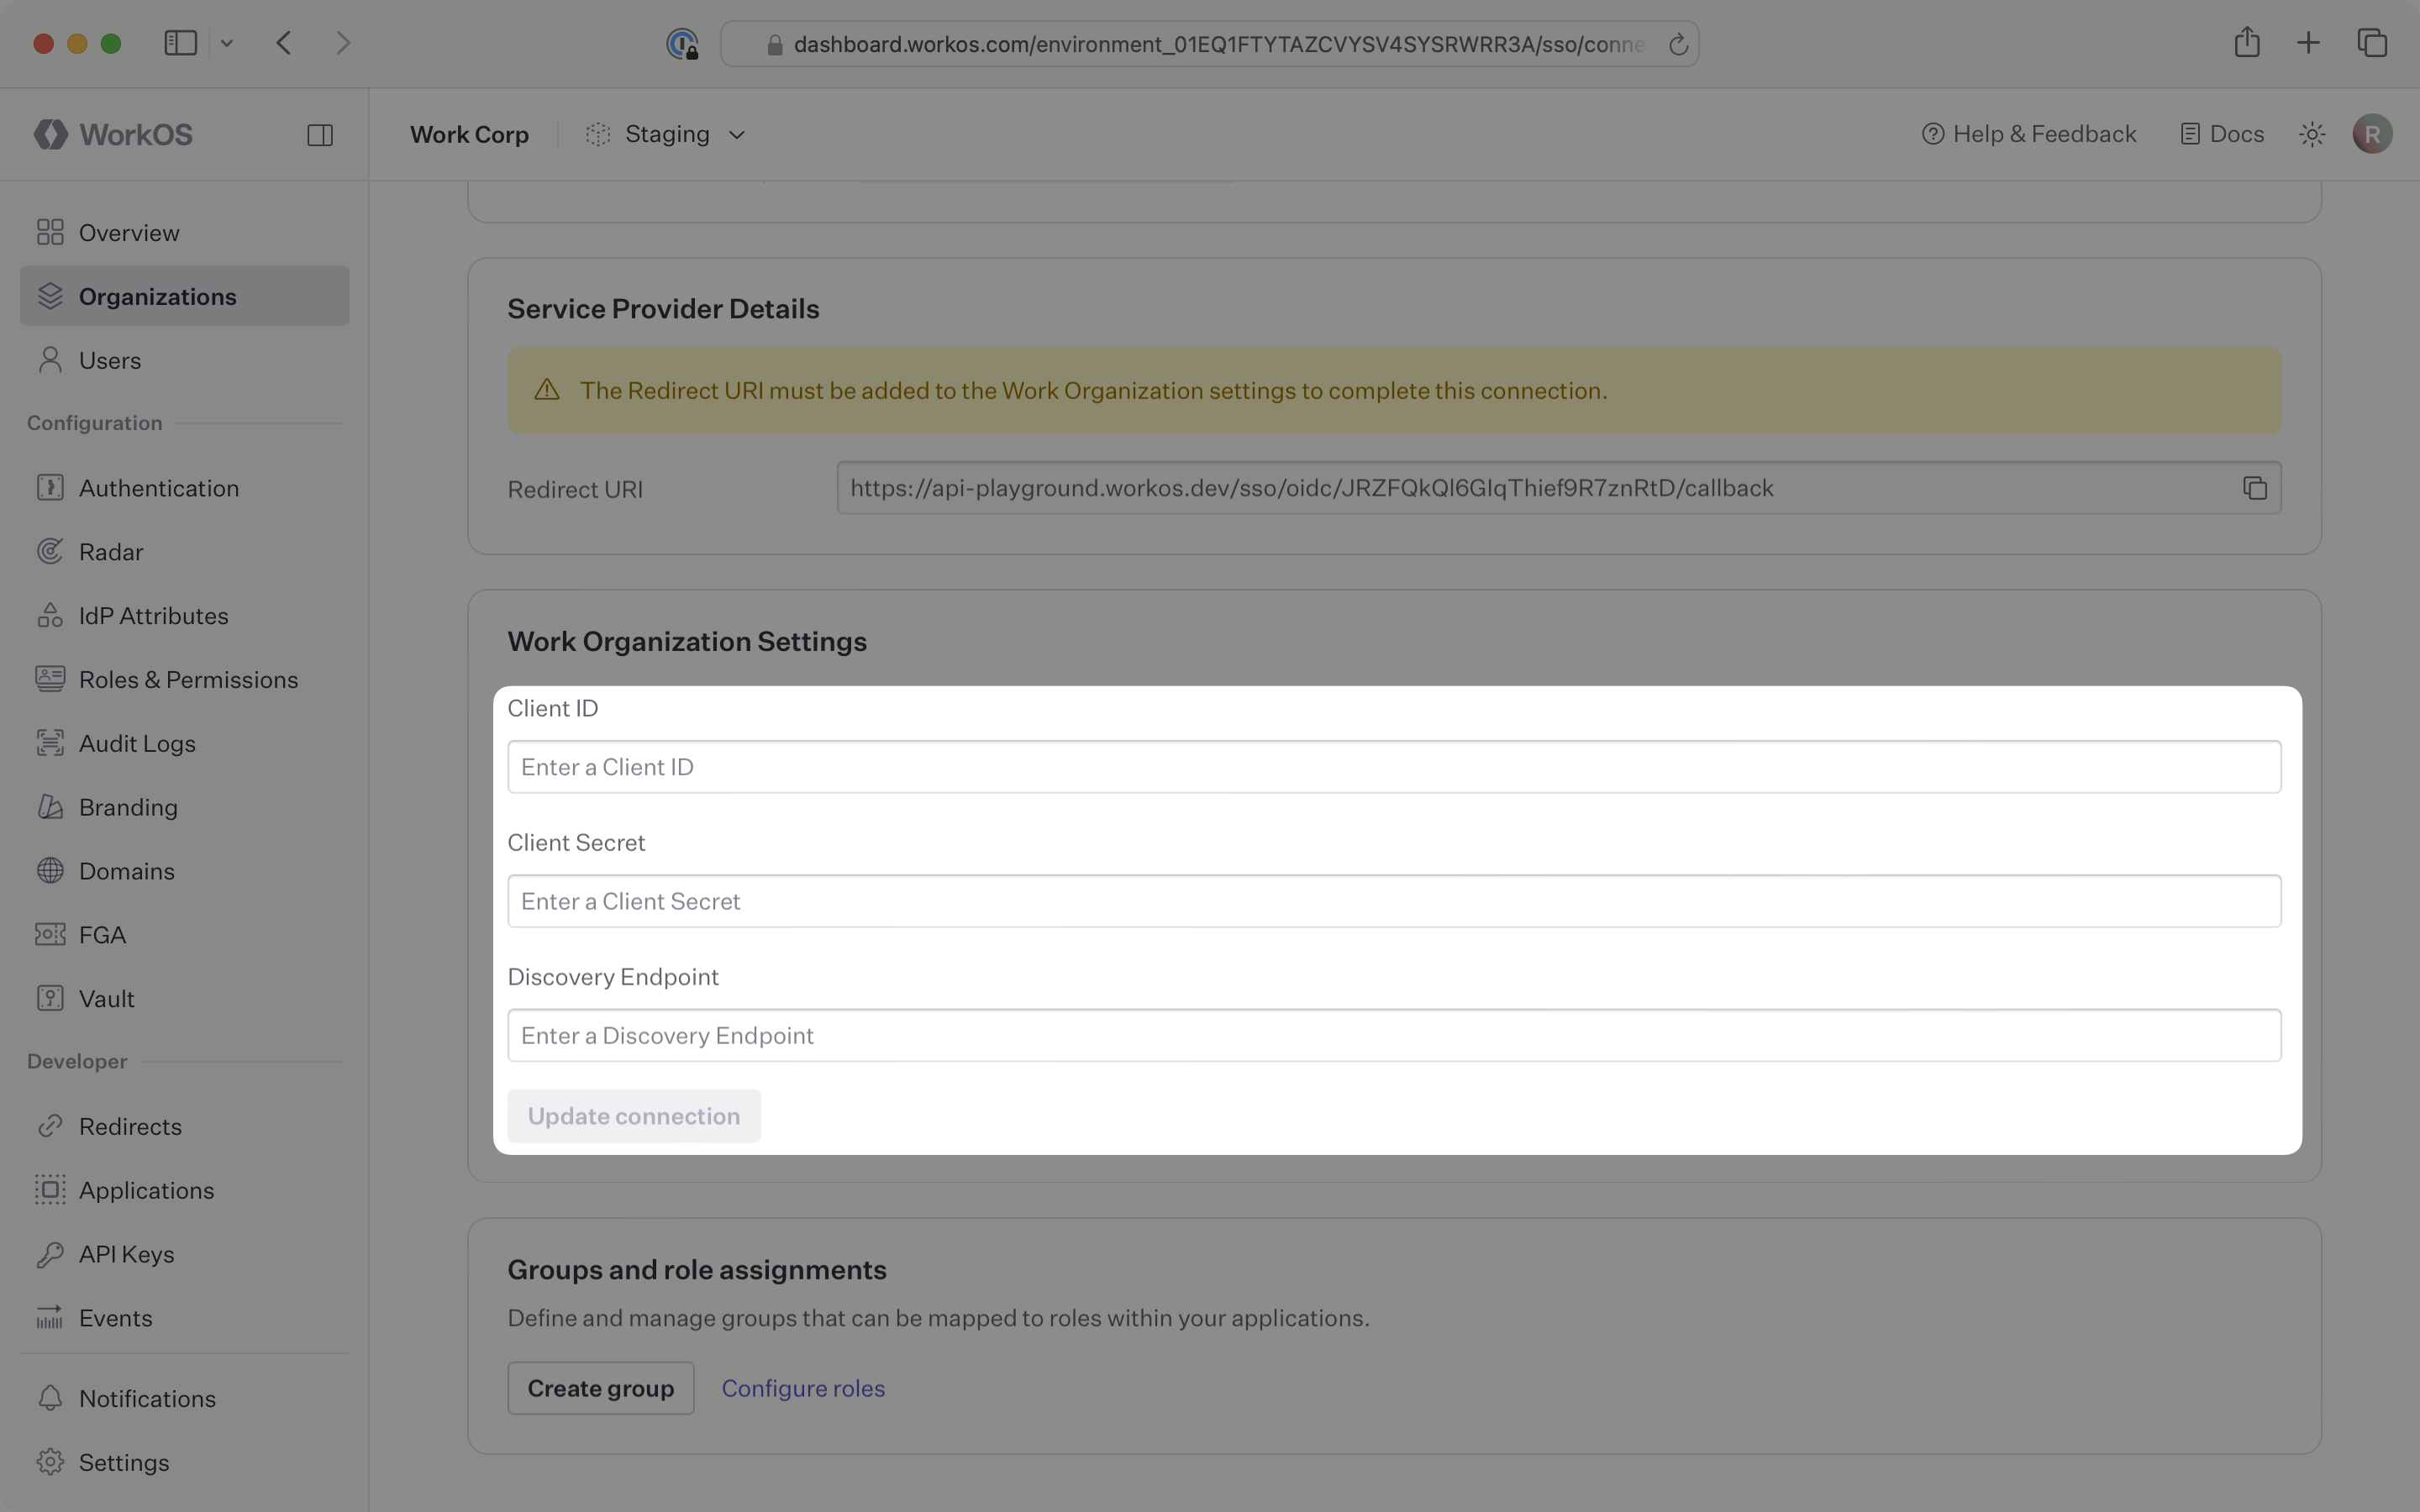Image resolution: width=2420 pixels, height=1512 pixels.
Task: Open the Audit Logs section
Action: tap(138, 743)
